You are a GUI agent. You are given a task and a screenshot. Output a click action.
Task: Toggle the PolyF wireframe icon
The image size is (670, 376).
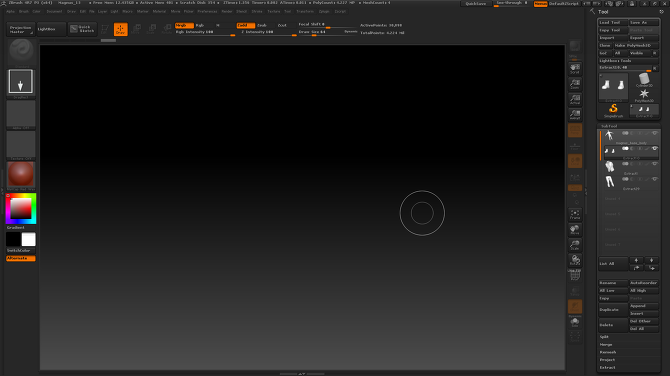point(575,276)
